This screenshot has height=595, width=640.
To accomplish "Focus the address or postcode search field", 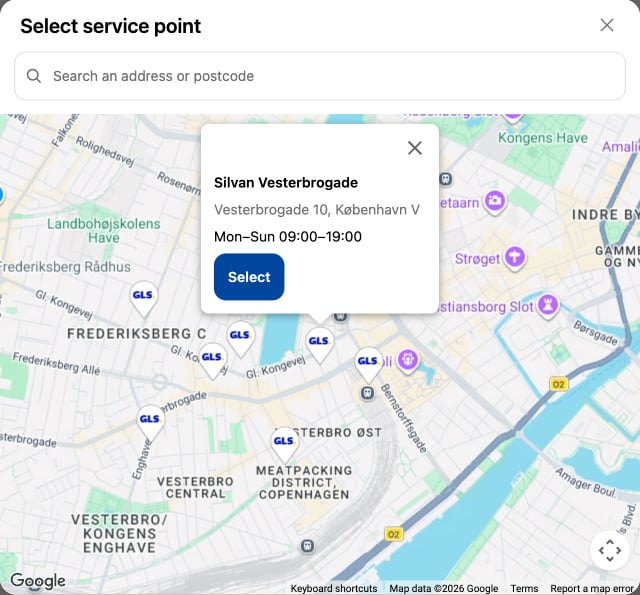I will point(320,76).
